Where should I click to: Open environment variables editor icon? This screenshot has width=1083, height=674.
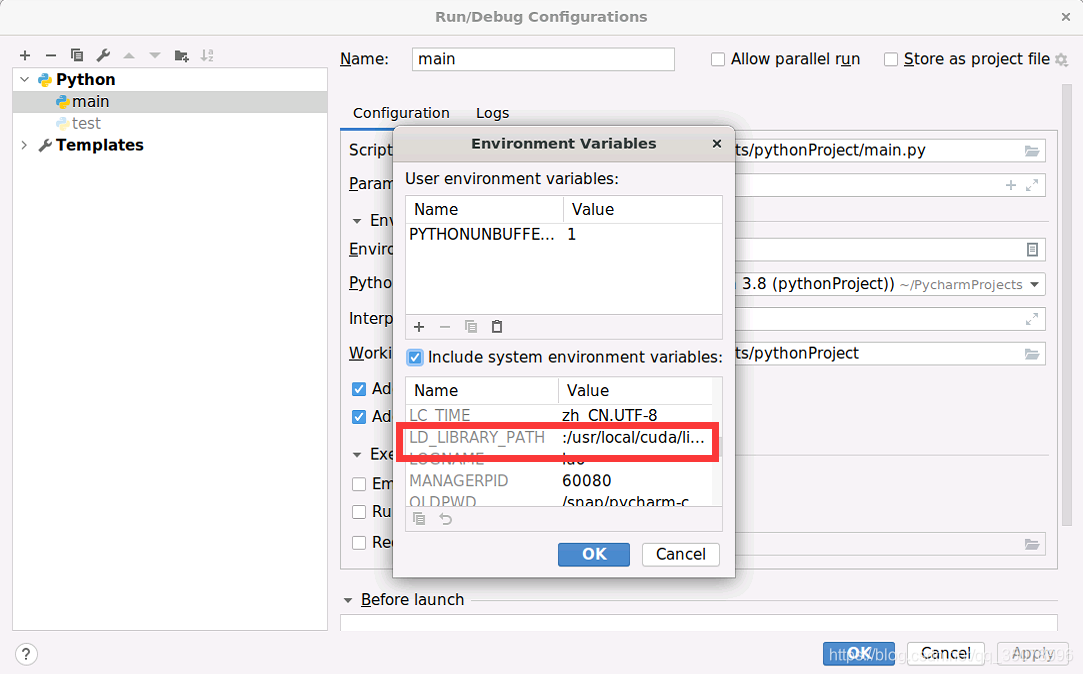tap(1032, 249)
